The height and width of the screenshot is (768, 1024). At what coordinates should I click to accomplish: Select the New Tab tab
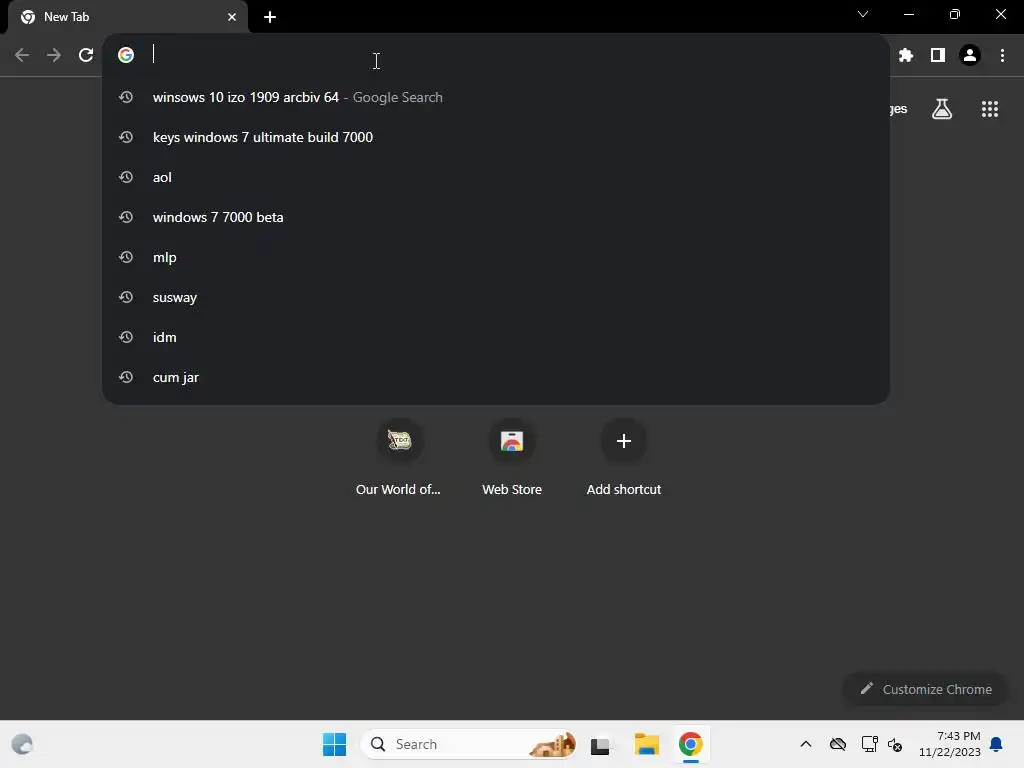[x=128, y=17]
